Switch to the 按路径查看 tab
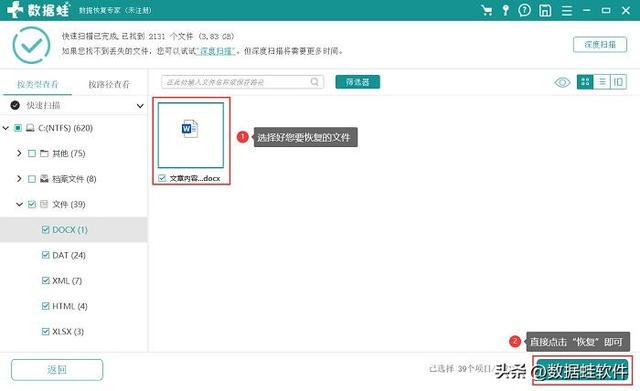The width and height of the screenshot is (640, 391). (x=109, y=84)
